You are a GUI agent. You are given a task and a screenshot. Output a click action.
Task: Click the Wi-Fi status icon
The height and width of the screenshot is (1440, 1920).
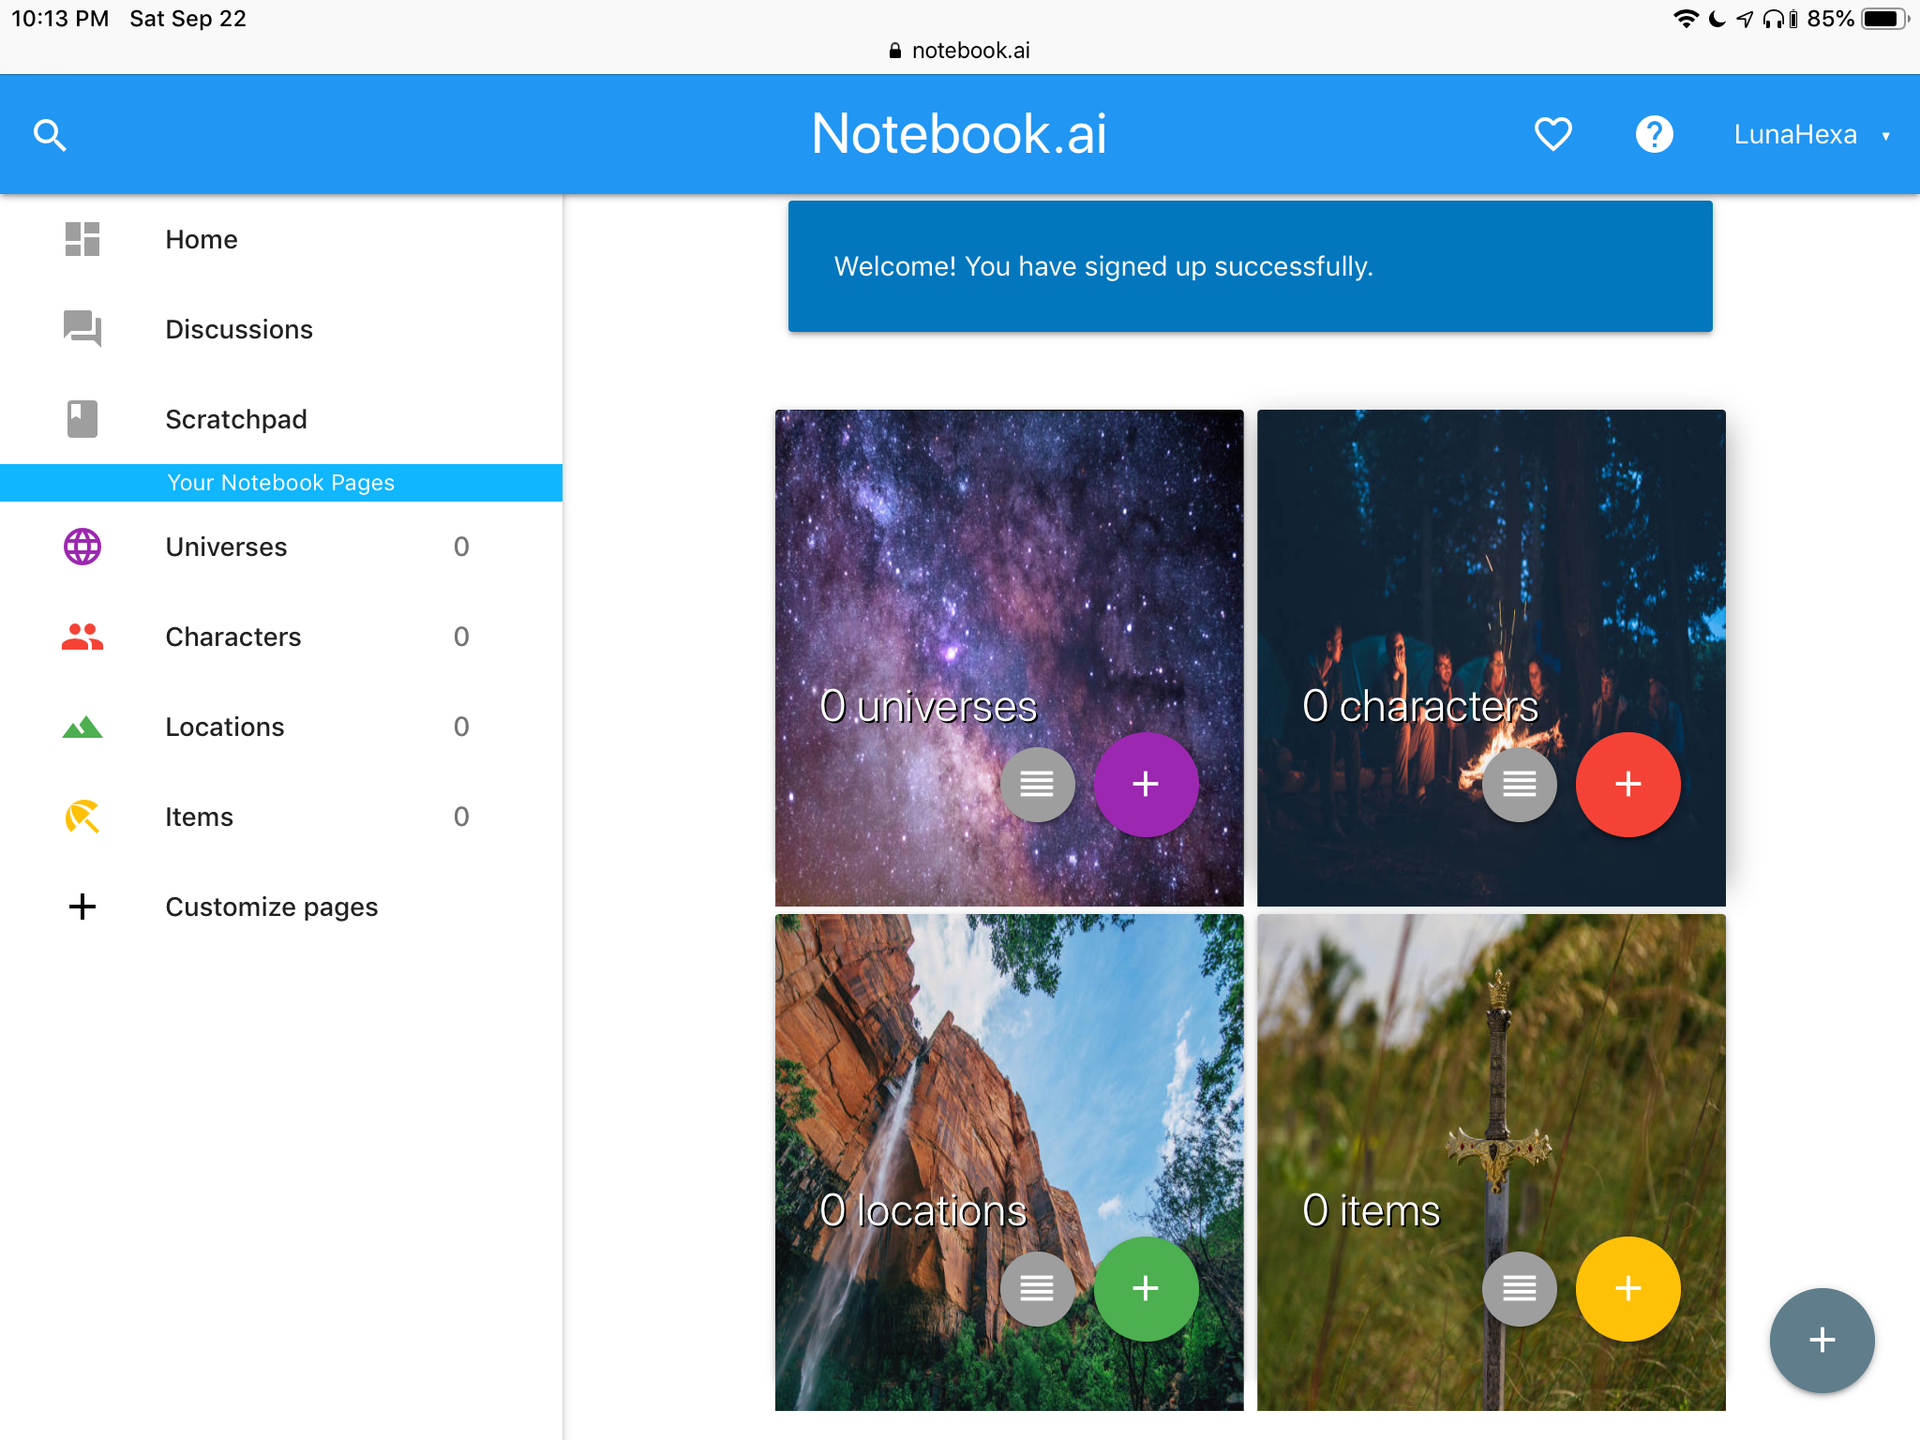click(x=1686, y=19)
